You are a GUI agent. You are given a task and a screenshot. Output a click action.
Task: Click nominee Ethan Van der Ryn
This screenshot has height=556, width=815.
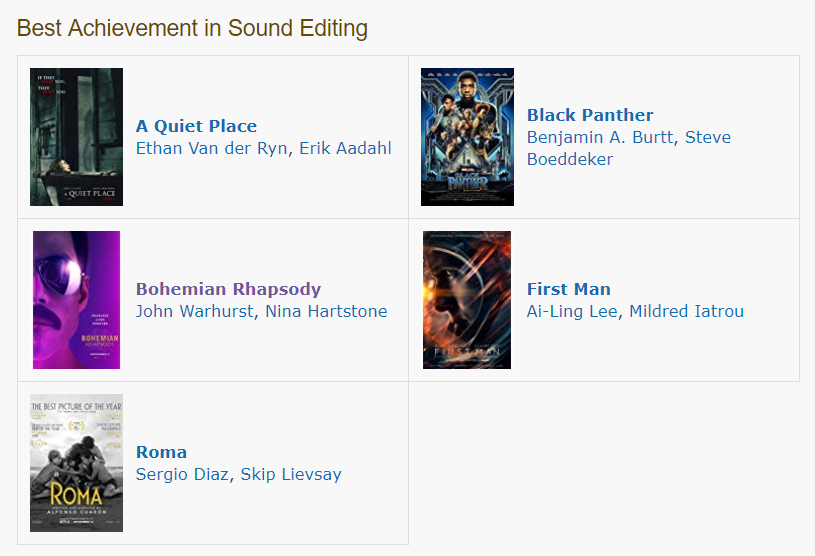coord(212,148)
